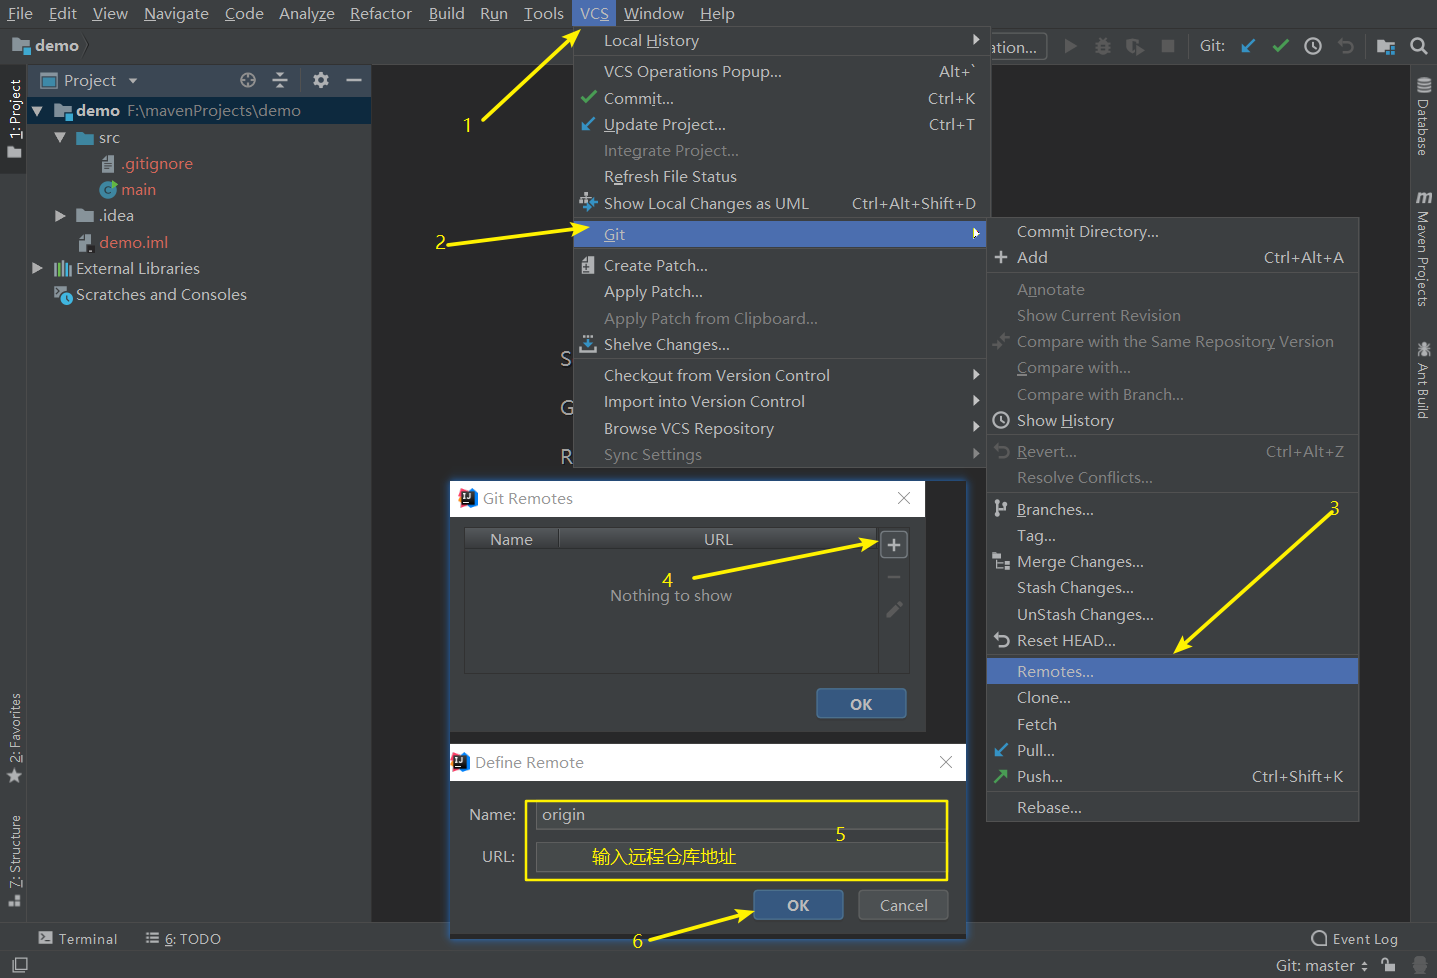Image resolution: width=1437 pixels, height=978 pixels.
Task: Expand the External Libraries node
Action: pos(37,268)
